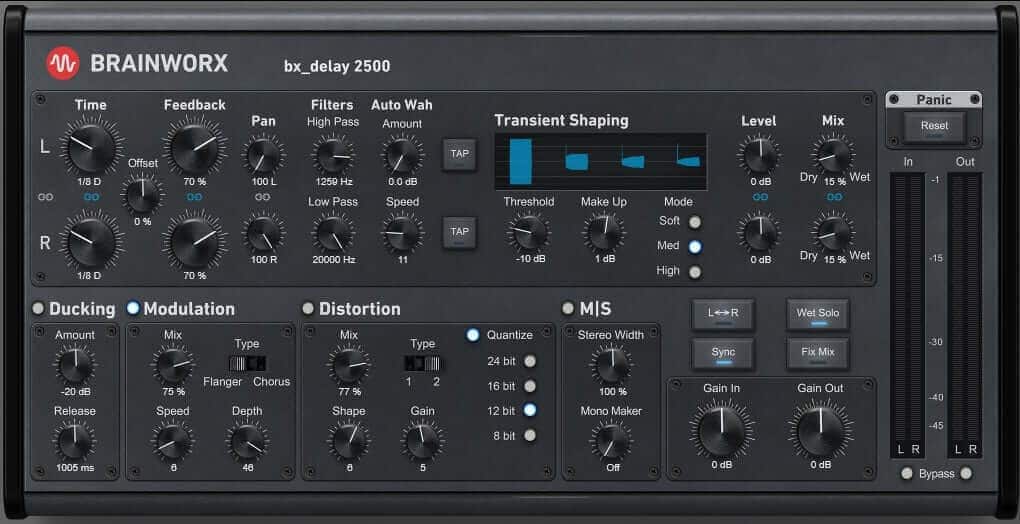
Task: Click the Modulation Depth knob
Action: click(247, 442)
